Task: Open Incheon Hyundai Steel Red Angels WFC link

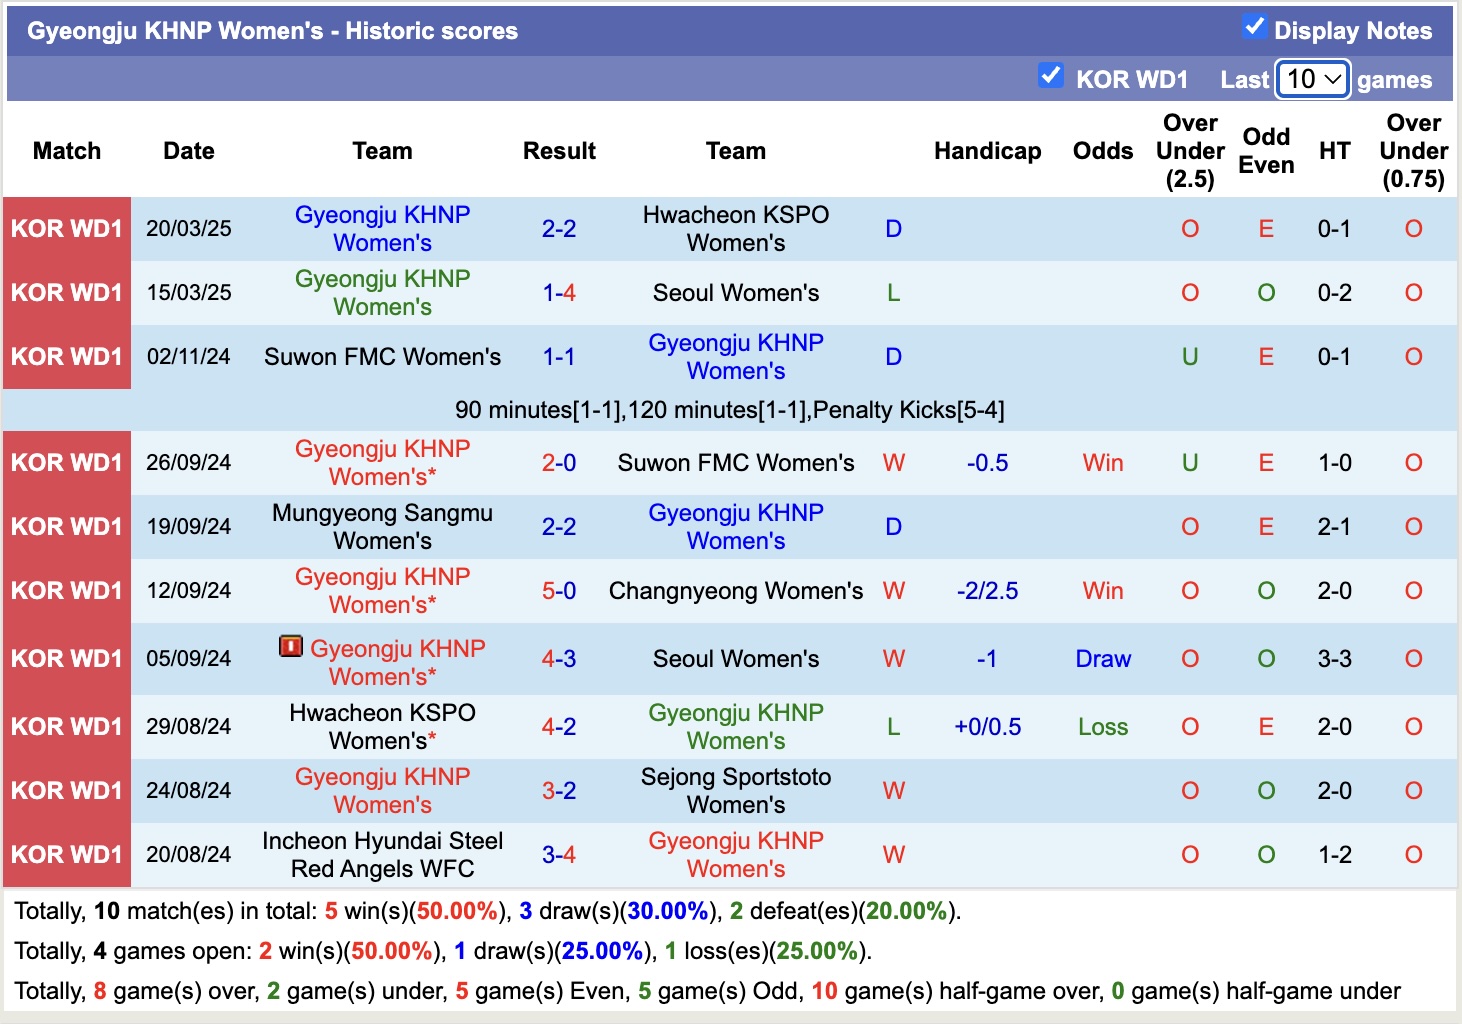Action: tap(382, 854)
